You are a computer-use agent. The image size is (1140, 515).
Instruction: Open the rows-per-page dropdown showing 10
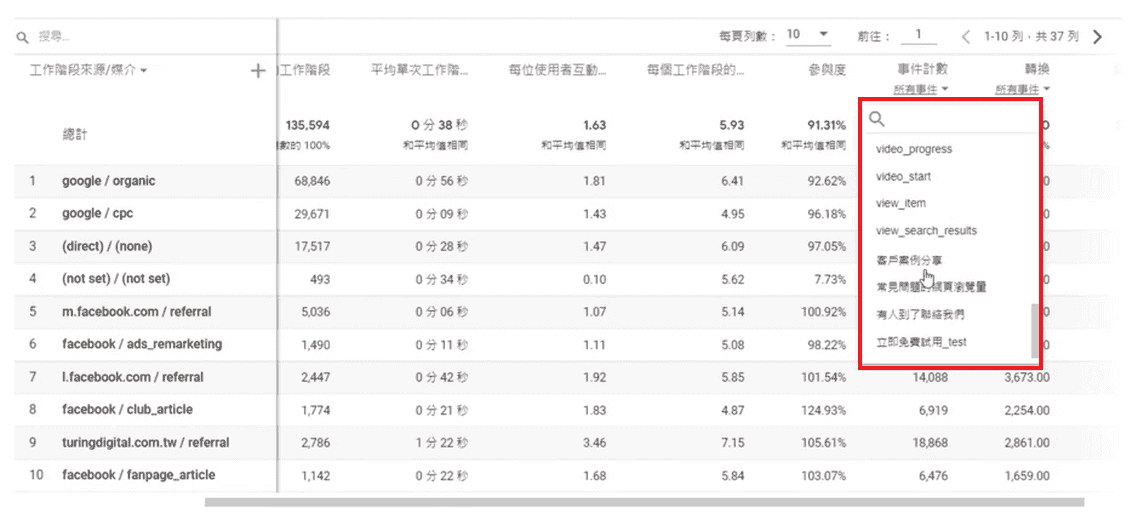(x=808, y=34)
